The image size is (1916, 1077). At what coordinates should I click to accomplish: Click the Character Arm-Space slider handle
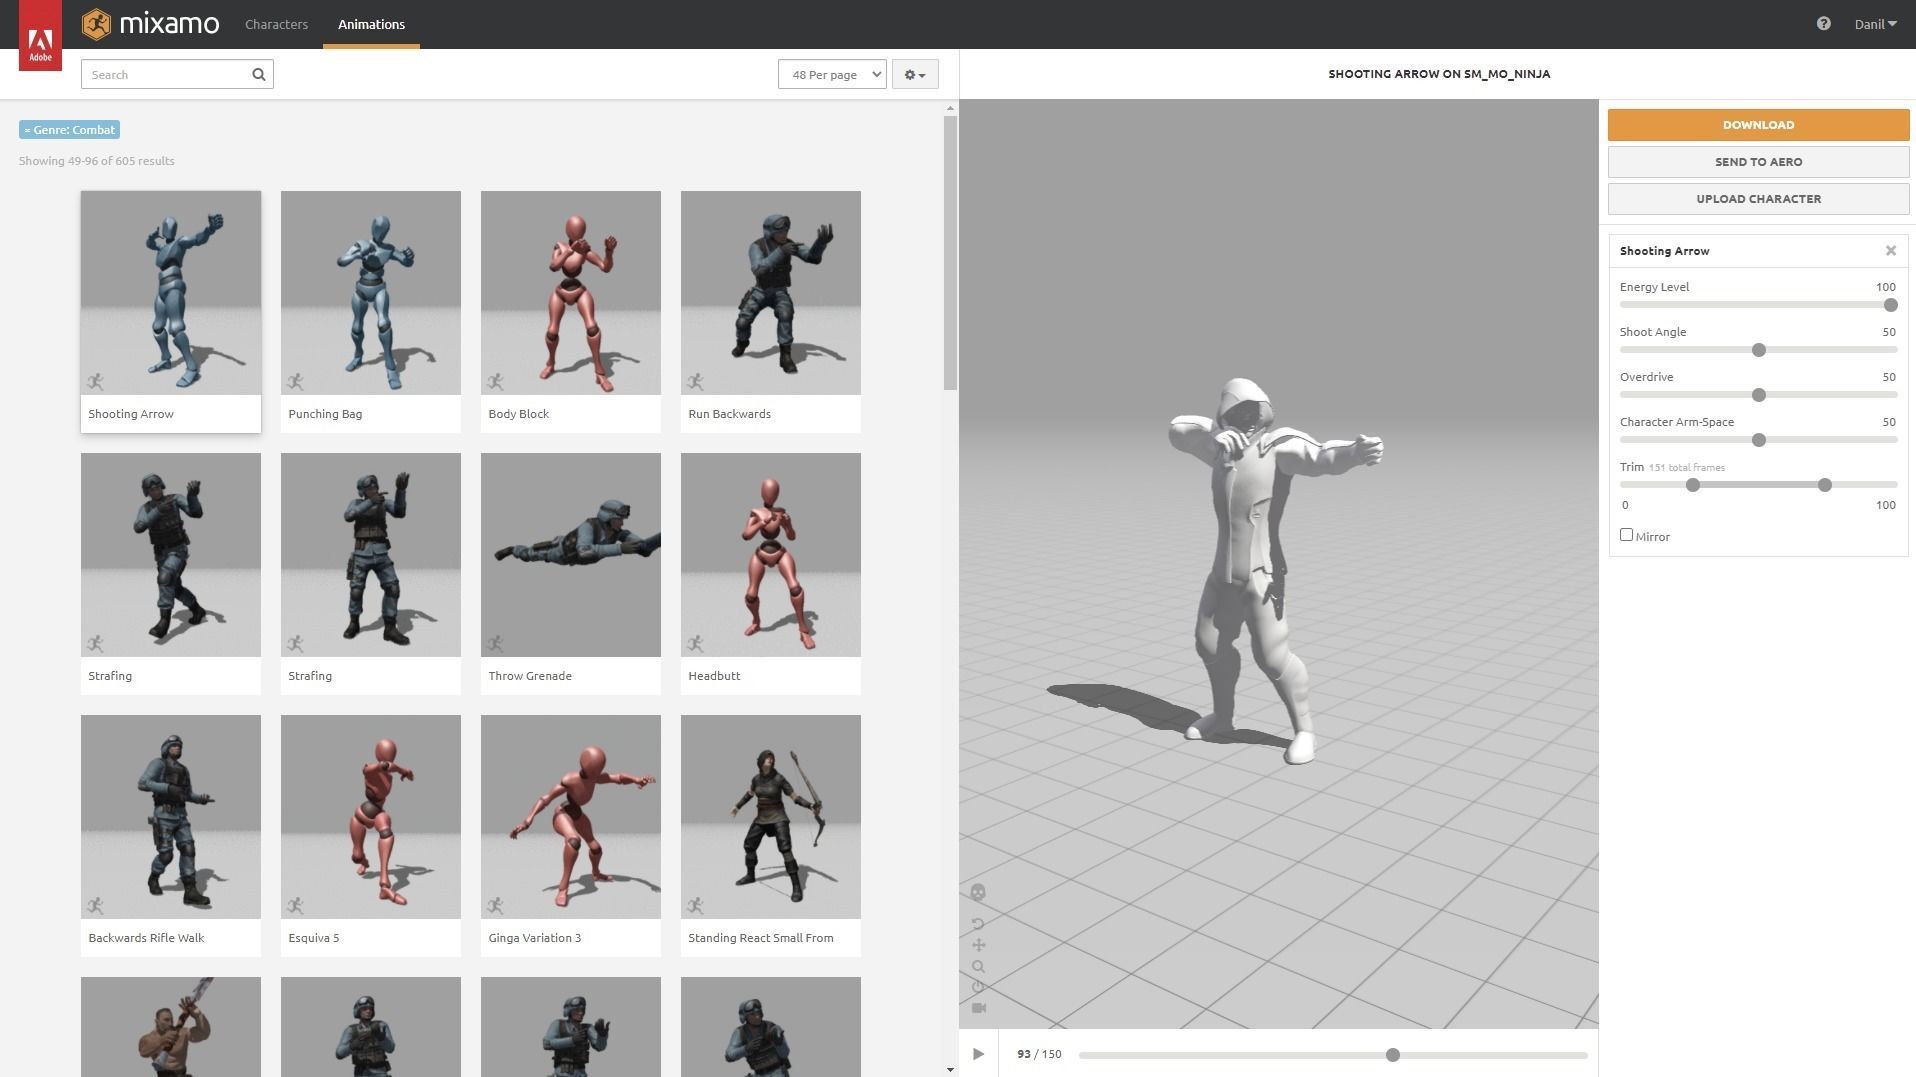point(1758,440)
